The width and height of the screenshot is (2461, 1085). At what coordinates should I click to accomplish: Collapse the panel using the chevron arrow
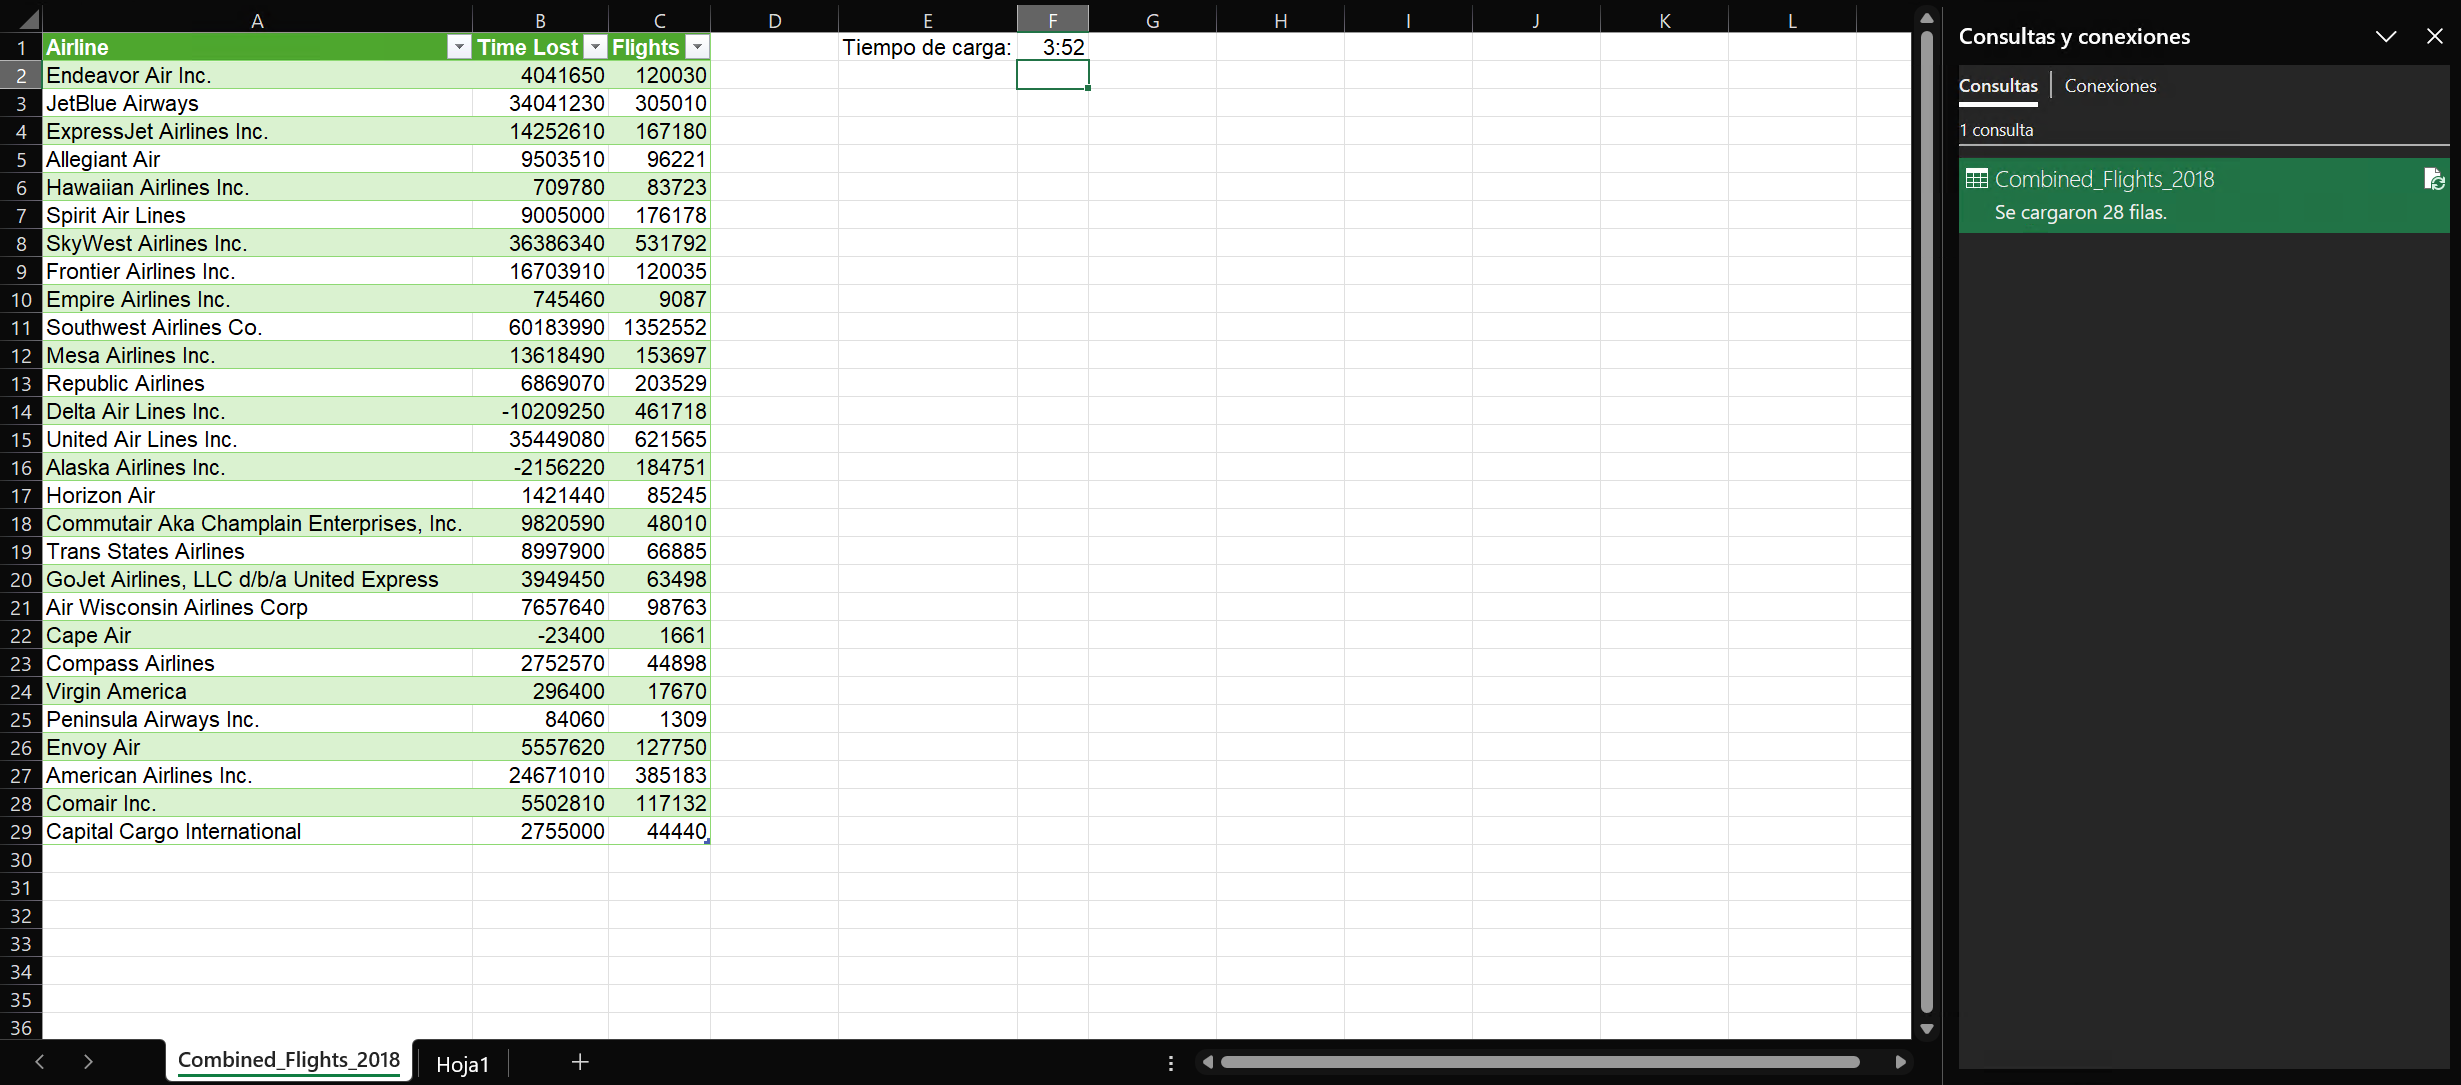tap(2386, 36)
